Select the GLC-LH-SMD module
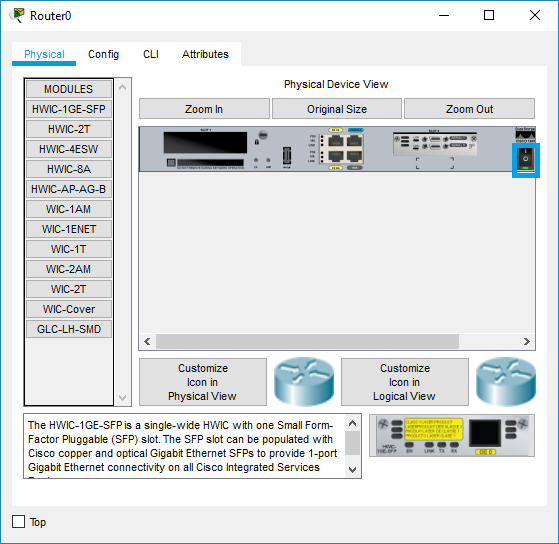Screen dimensions: 559x544 point(68,329)
